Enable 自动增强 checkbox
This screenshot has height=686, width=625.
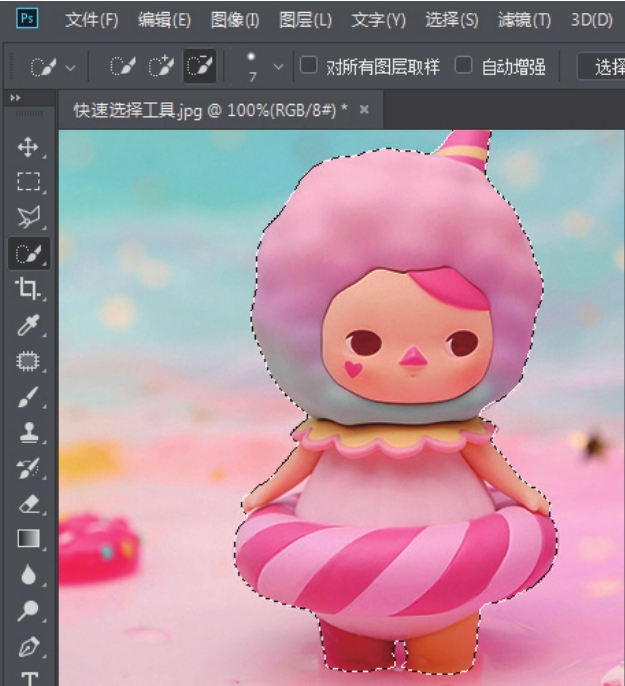click(x=463, y=66)
